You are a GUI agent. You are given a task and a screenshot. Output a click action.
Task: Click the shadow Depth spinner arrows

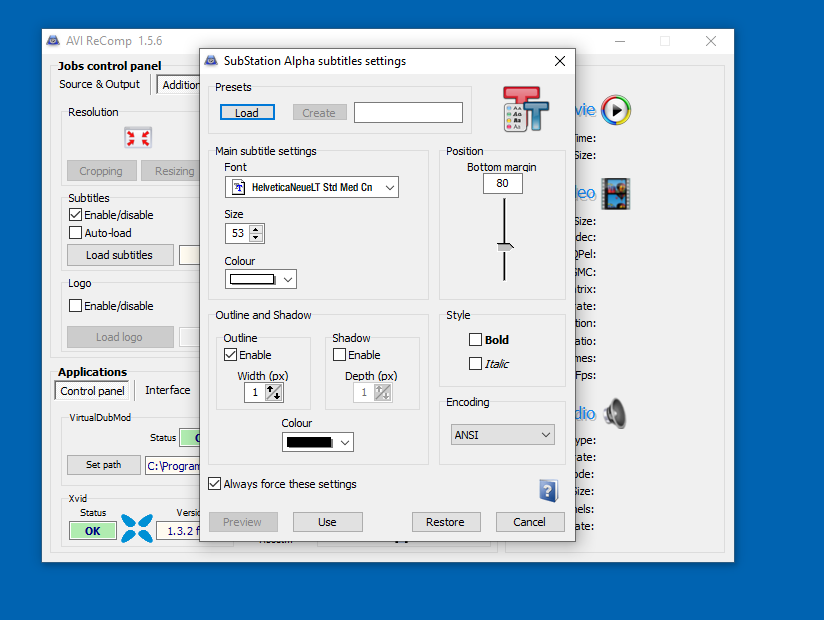383,392
